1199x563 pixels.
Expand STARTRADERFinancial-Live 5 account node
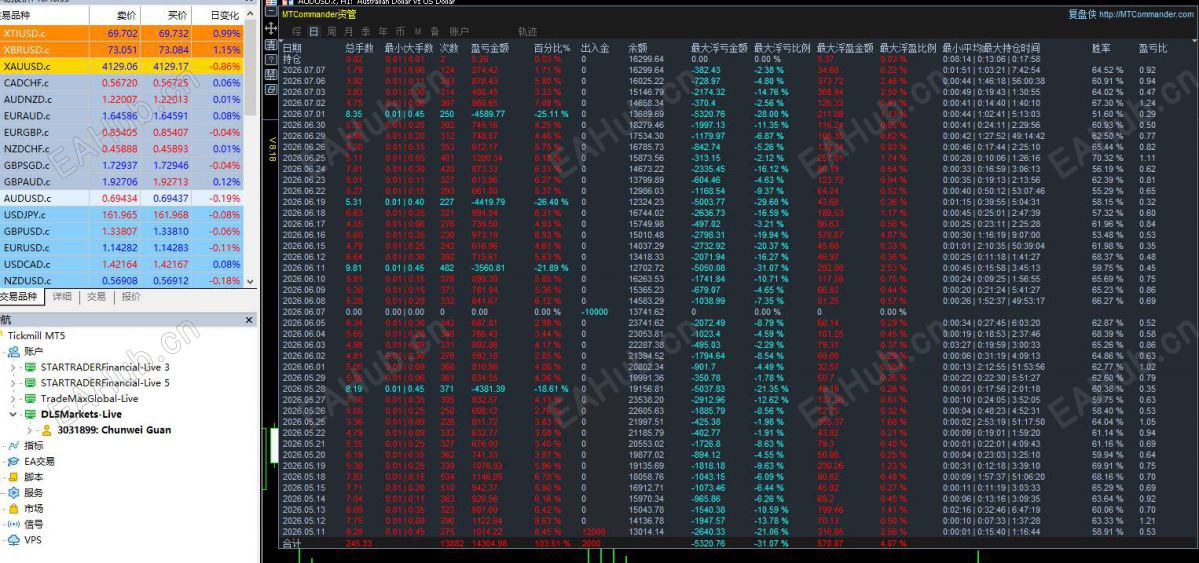coord(13,383)
